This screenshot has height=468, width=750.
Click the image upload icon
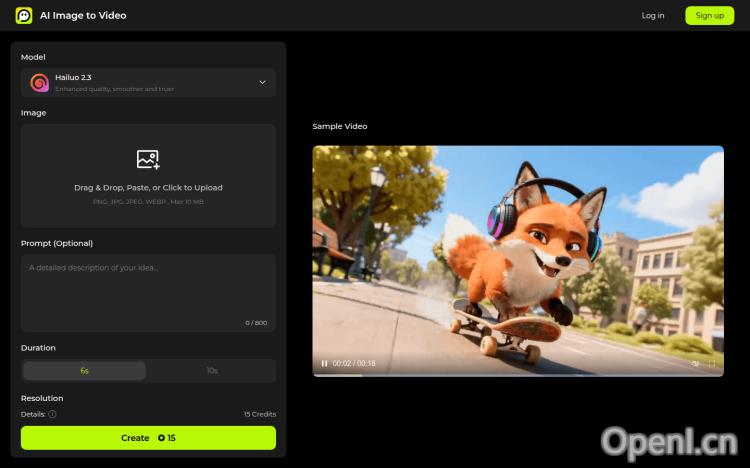pos(148,159)
